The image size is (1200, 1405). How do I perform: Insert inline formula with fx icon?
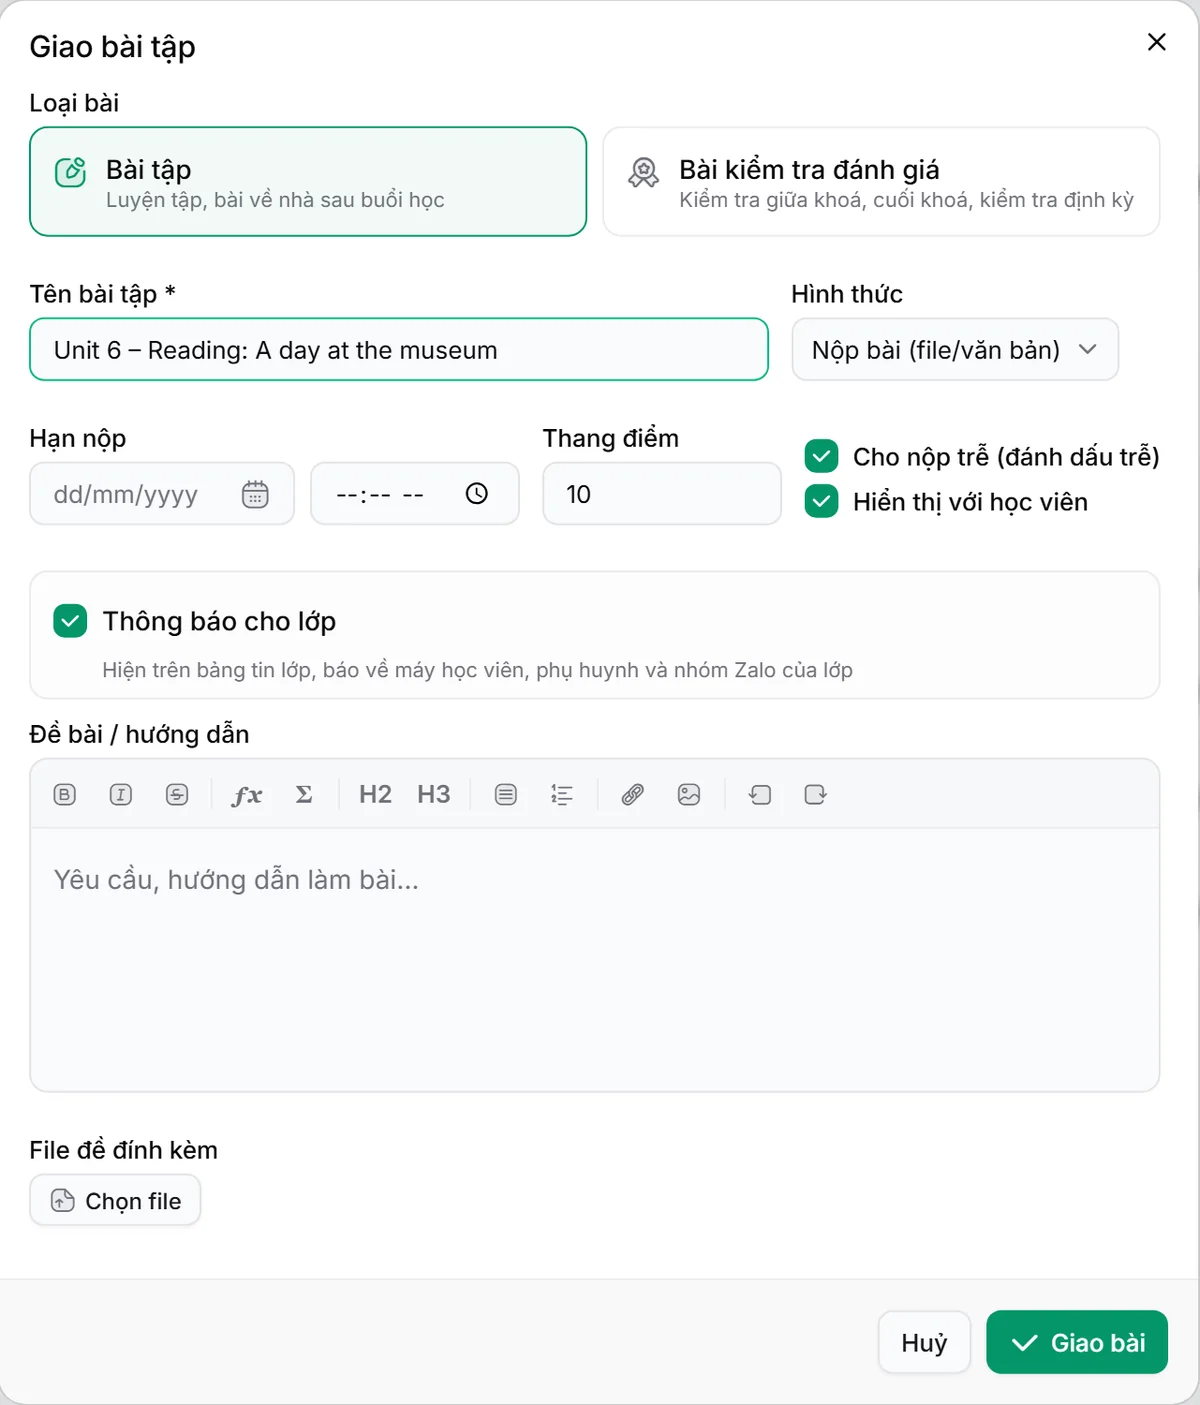(x=247, y=795)
